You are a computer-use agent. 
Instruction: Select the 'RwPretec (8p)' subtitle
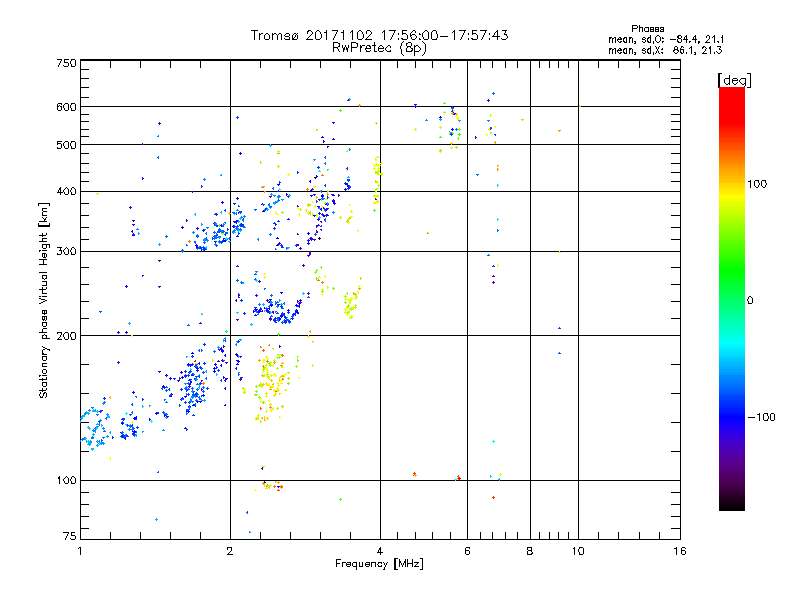click(379, 48)
